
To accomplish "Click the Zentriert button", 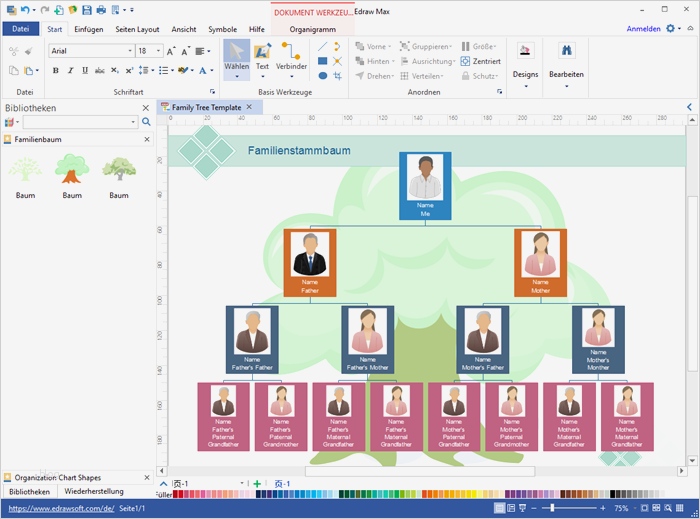I will (480, 61).
